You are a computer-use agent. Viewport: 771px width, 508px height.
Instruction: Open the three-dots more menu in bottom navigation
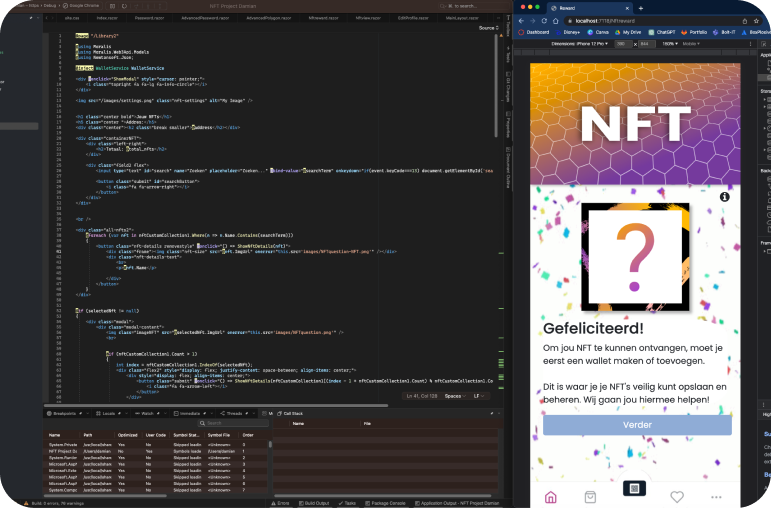tap(716, 496)
